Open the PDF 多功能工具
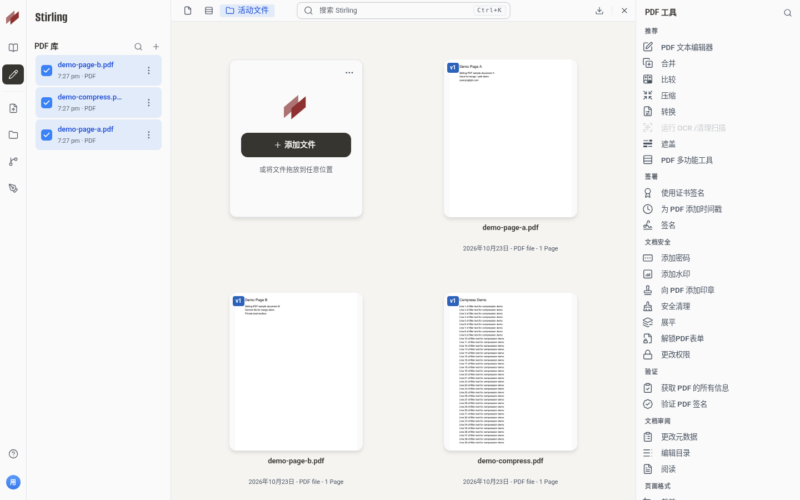This screenshot has width=800, height=500. pyautogui.click(x=686, y=160)
